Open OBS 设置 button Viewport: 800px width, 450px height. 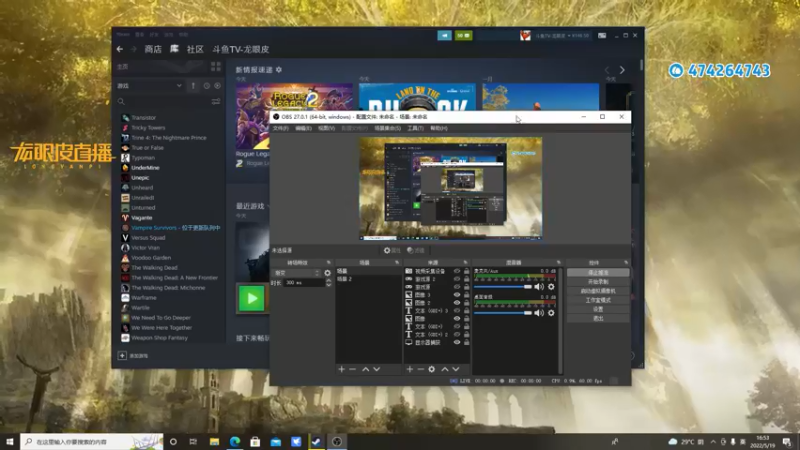click(x=598, y=309)
